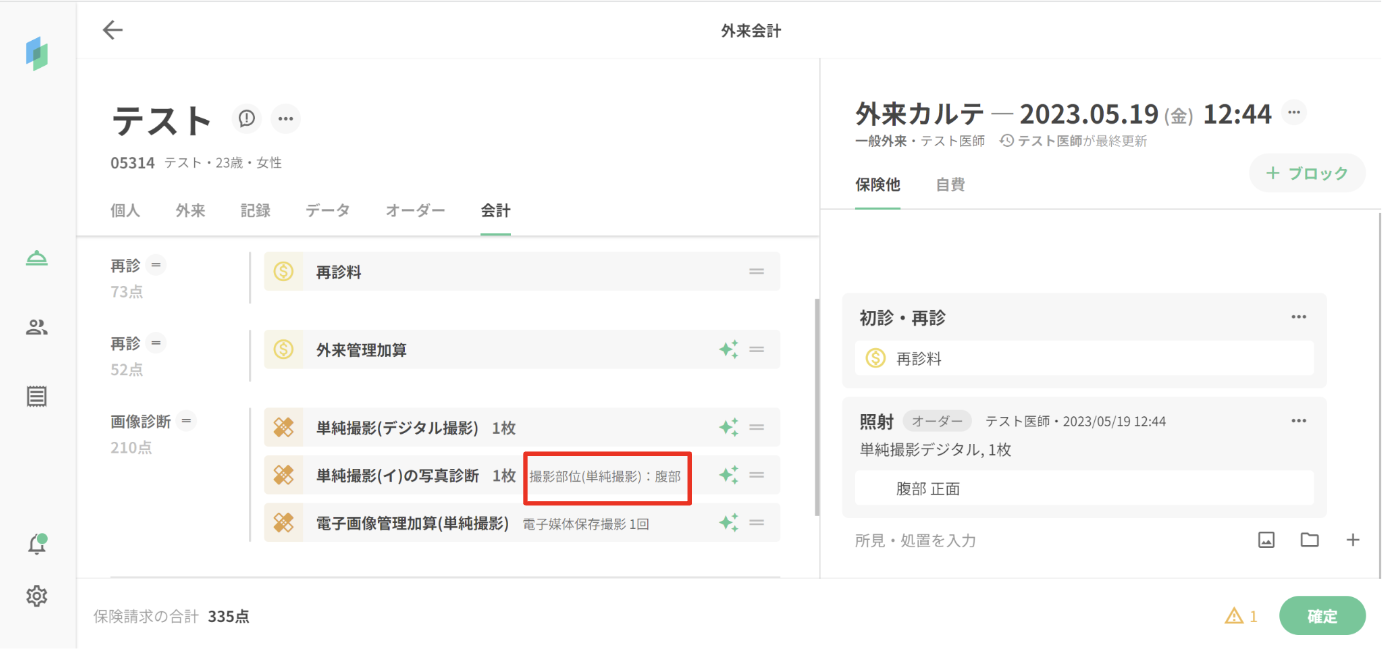Click the 再診料 entry in 初診・再診 block
The width and height of the screenshot is (1388, 657).
point(1084,358)
